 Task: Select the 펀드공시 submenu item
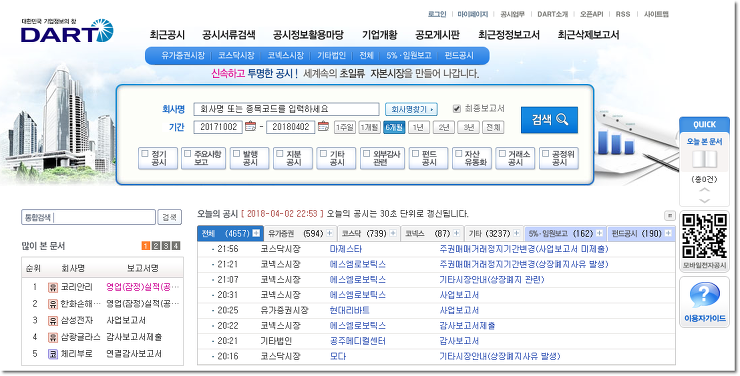tap(459, 55)
